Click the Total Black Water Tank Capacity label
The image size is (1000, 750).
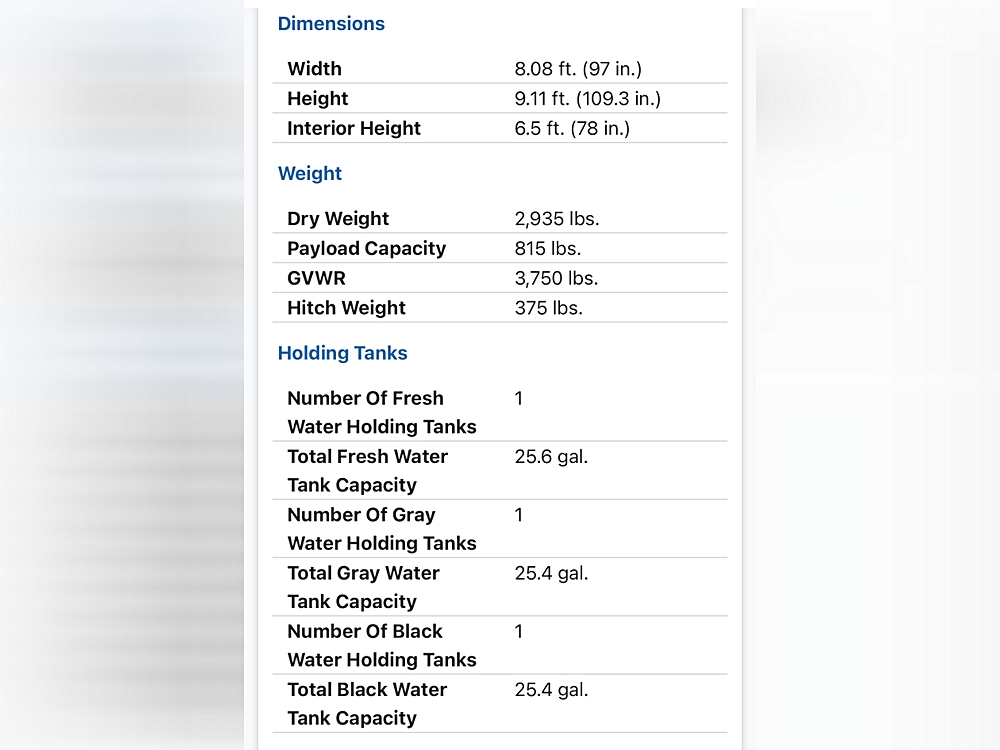point(367,703)
